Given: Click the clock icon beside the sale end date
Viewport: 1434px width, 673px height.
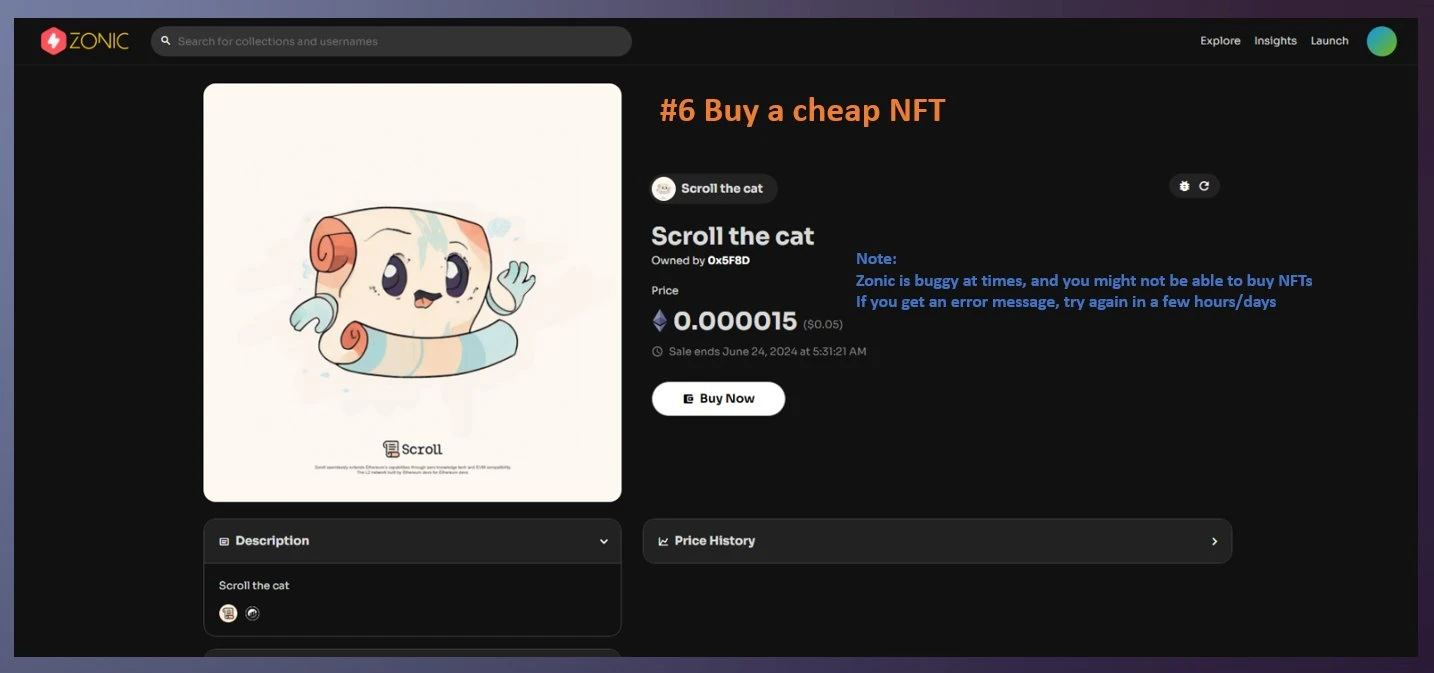Looking at the screenshot, I should (657, 351).
